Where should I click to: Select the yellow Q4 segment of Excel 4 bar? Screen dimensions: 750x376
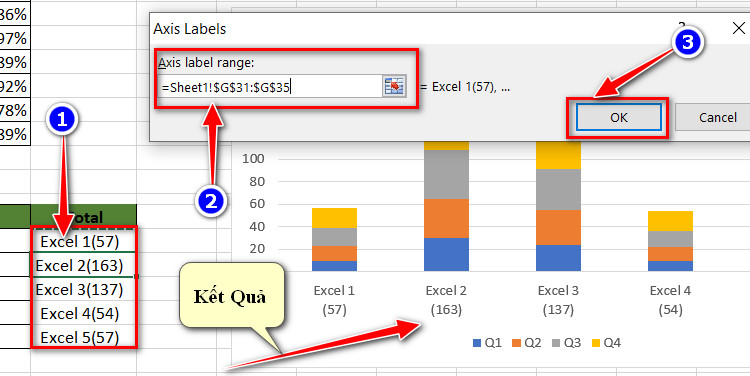tap(670, 221)
